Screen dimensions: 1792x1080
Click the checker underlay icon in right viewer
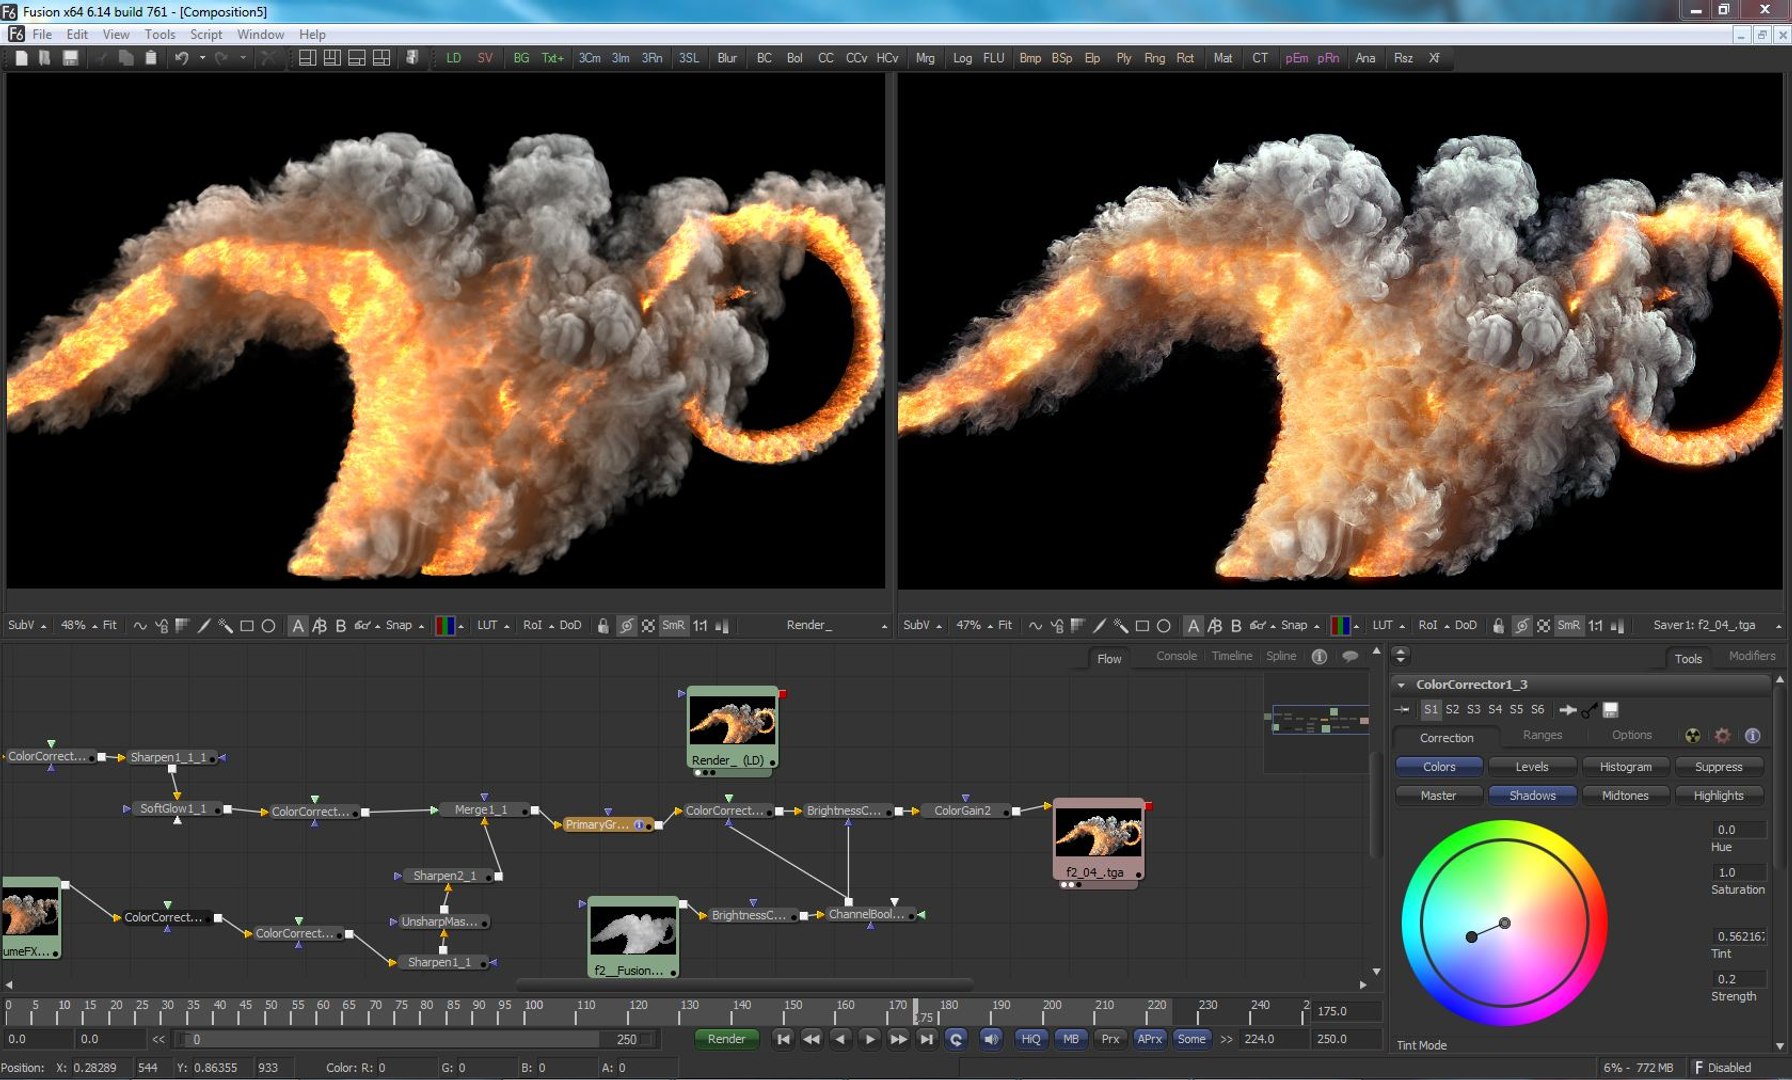1543,626
